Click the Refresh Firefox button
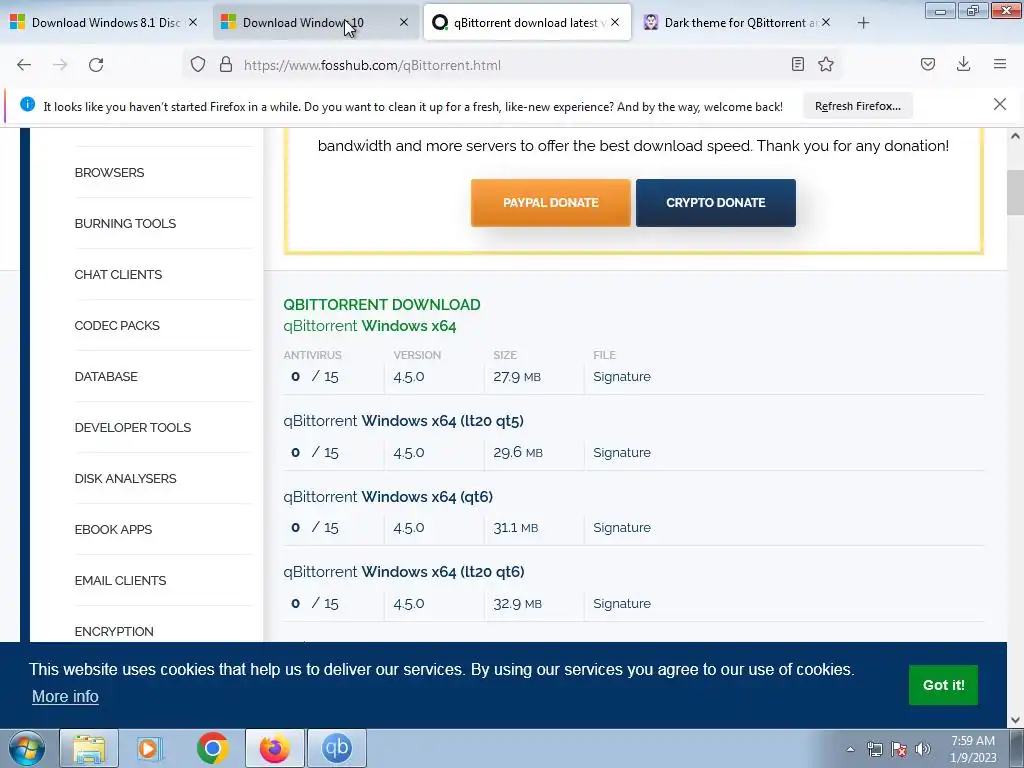Image resolution: width=1024 pixels, height=768 pixels. click(x=857, y=106)
